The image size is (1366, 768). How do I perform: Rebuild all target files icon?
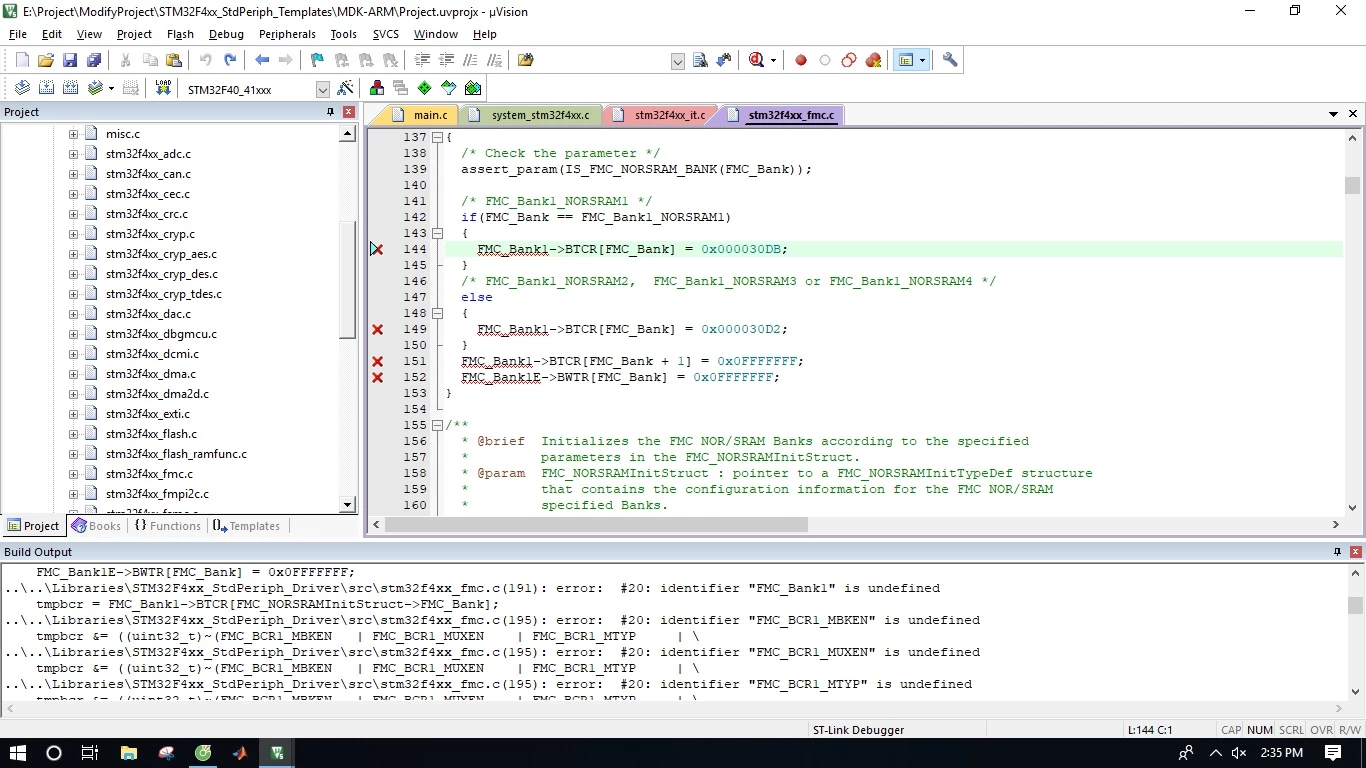pos(70,88)
